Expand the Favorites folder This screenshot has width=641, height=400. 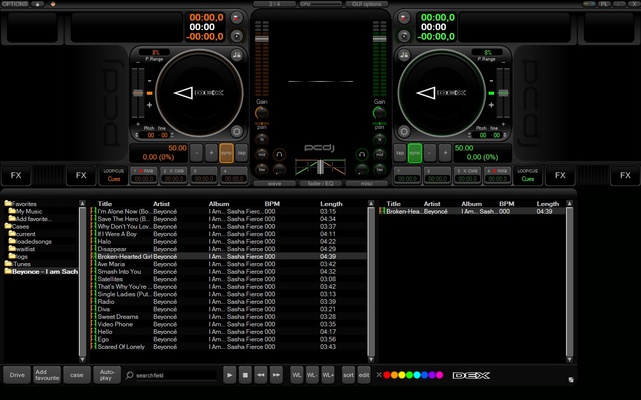point(20,204)
